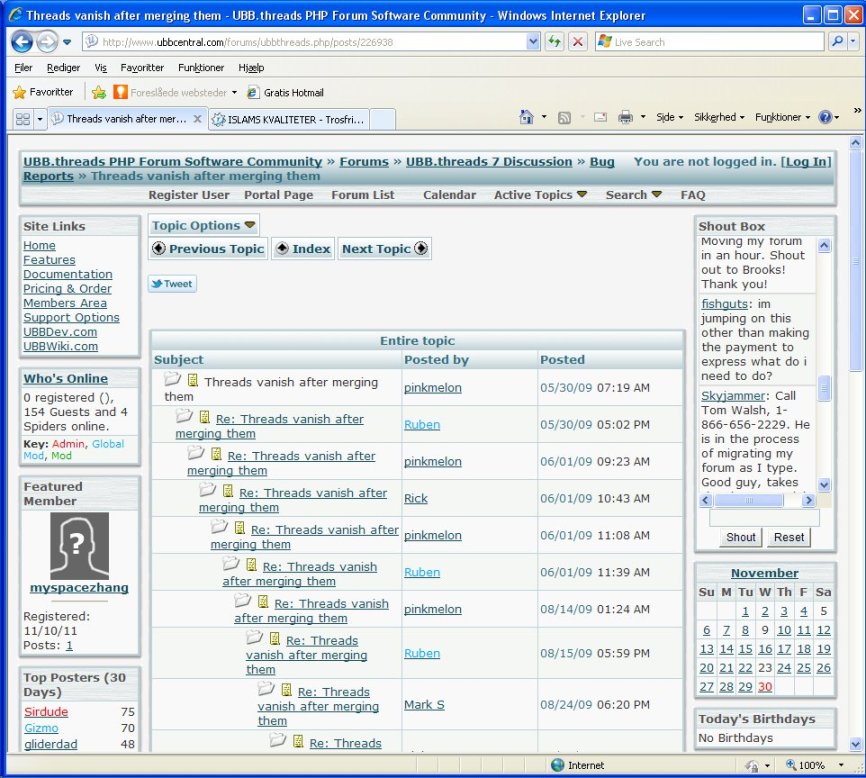The width and height of the screenshot is (866, 778).
Task: Open the Side toolbar dropdown
Action: (x=669, y=117)
